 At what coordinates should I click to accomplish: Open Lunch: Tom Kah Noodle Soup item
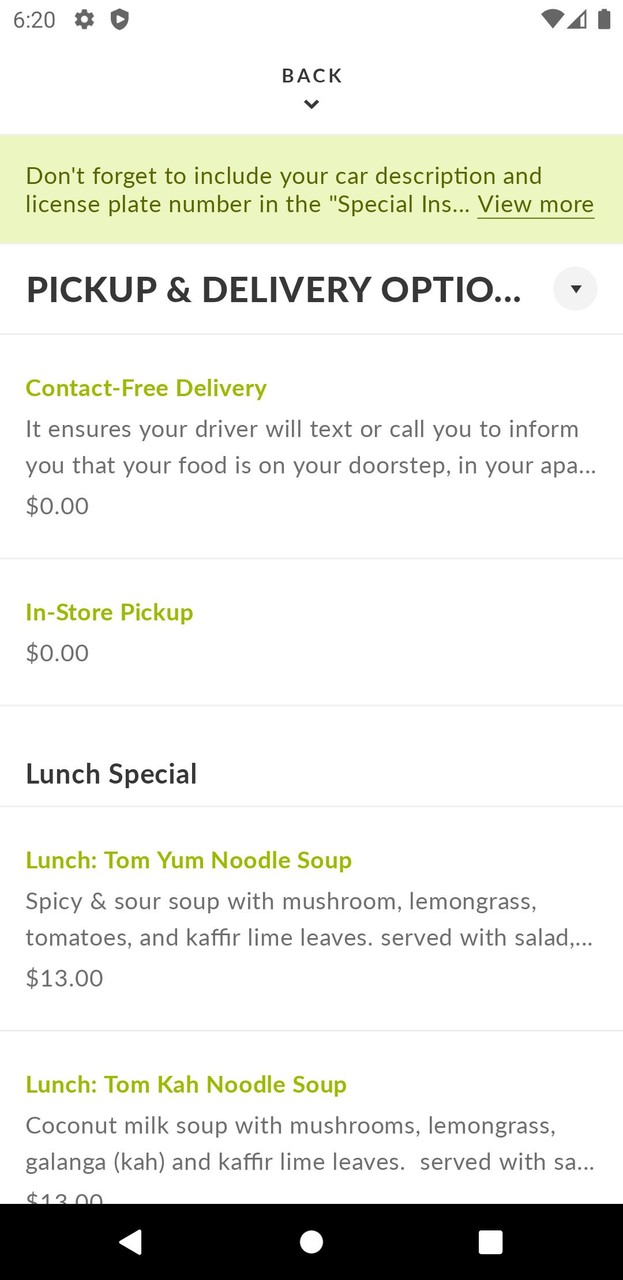click(186, 1084)
